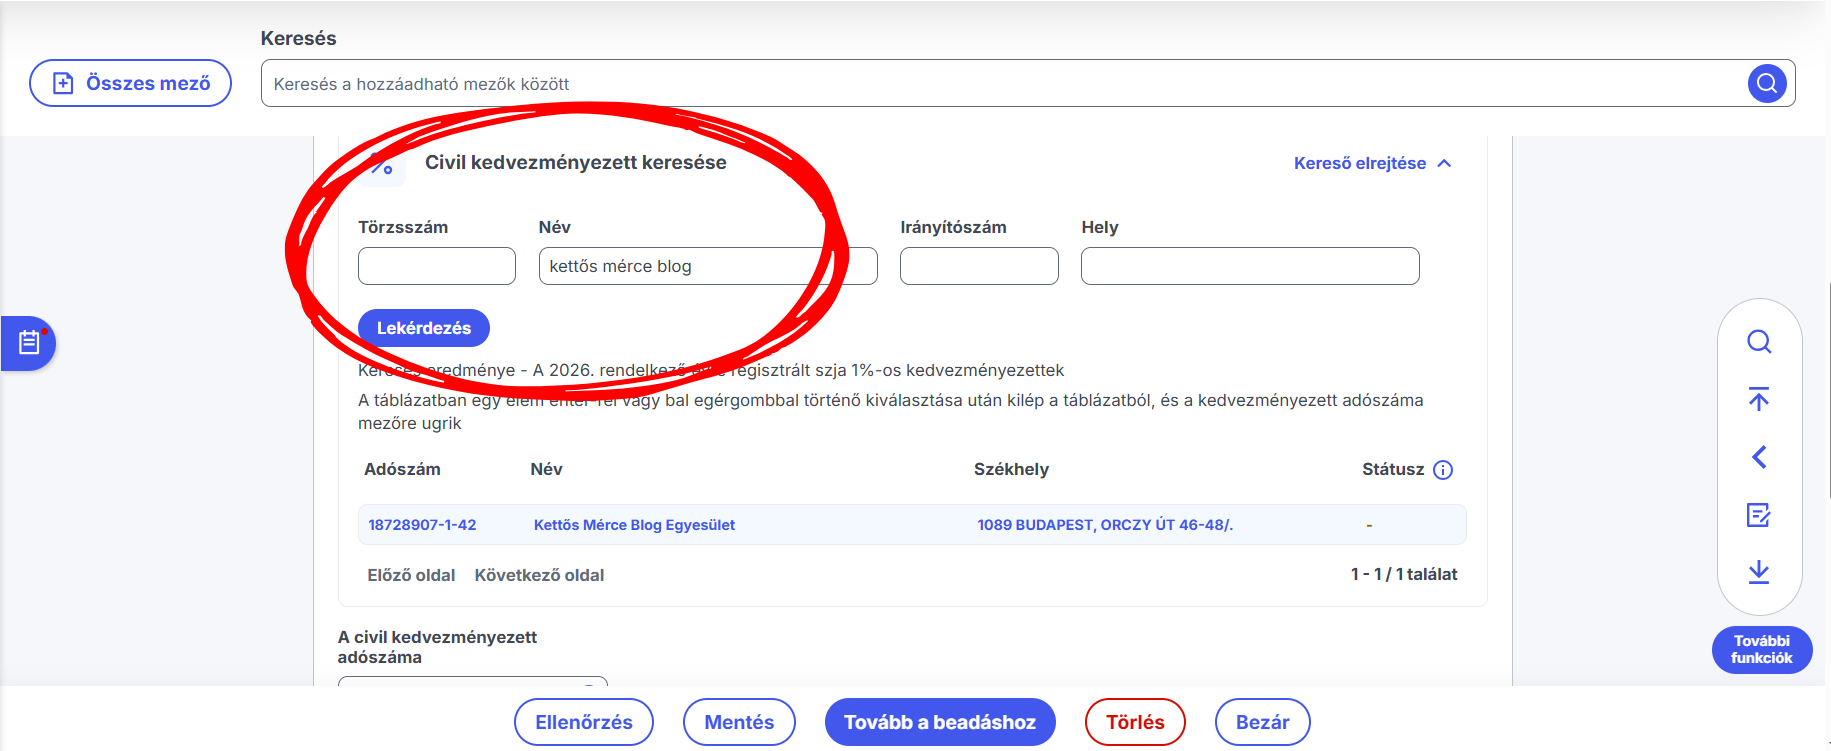1831x751 pixels.
Task: Go back using the left chevron icon
Action: 1759,457
